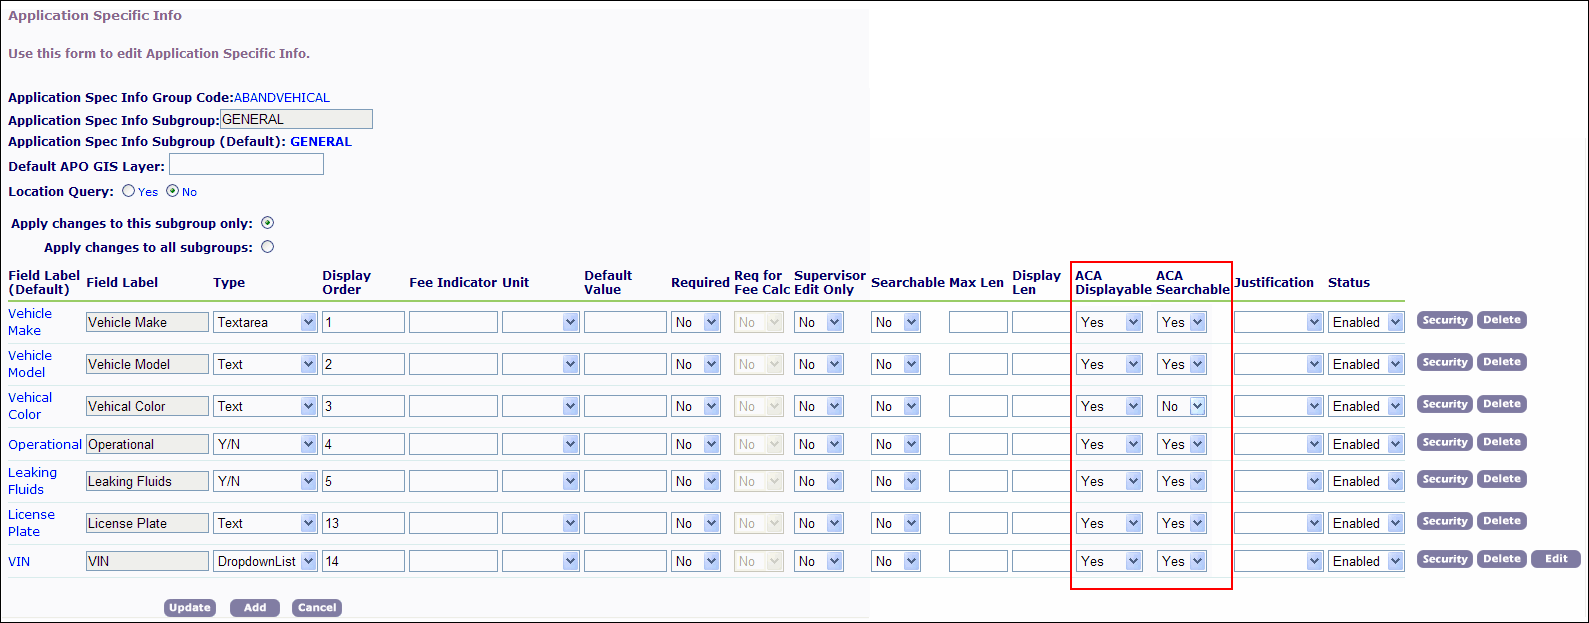Select Yes for Location Query
The width and height of the screenshot is (1589, 623).
click(128, 191)
